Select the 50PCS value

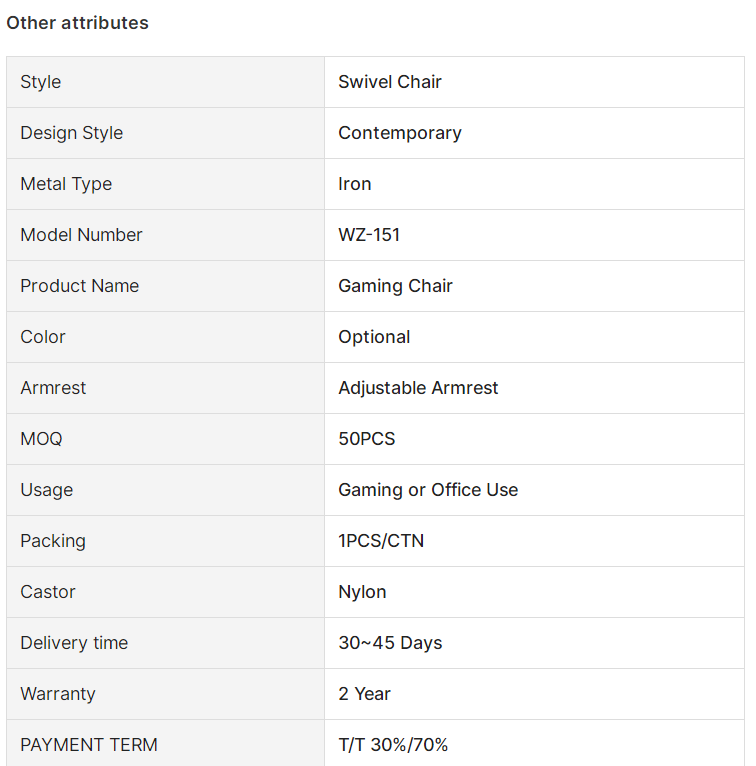pyautogui.click(x=366, y=439)
